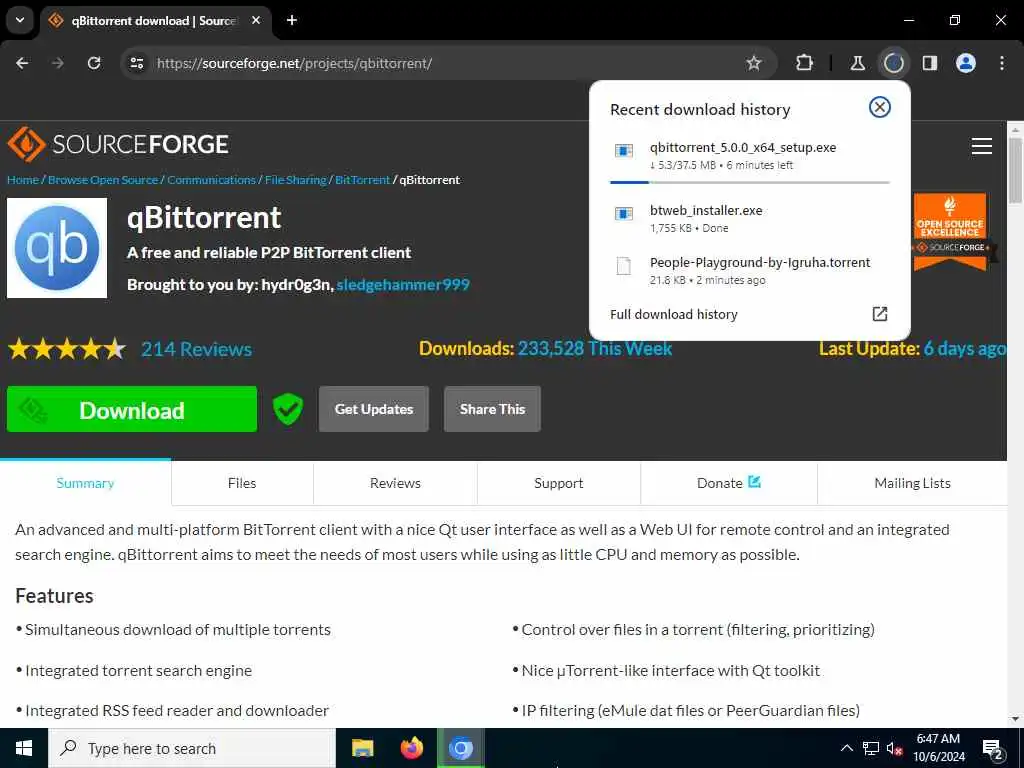Bookmark this page with the star
Screen dimensions: 1024x768
click(x=754, y=63)
